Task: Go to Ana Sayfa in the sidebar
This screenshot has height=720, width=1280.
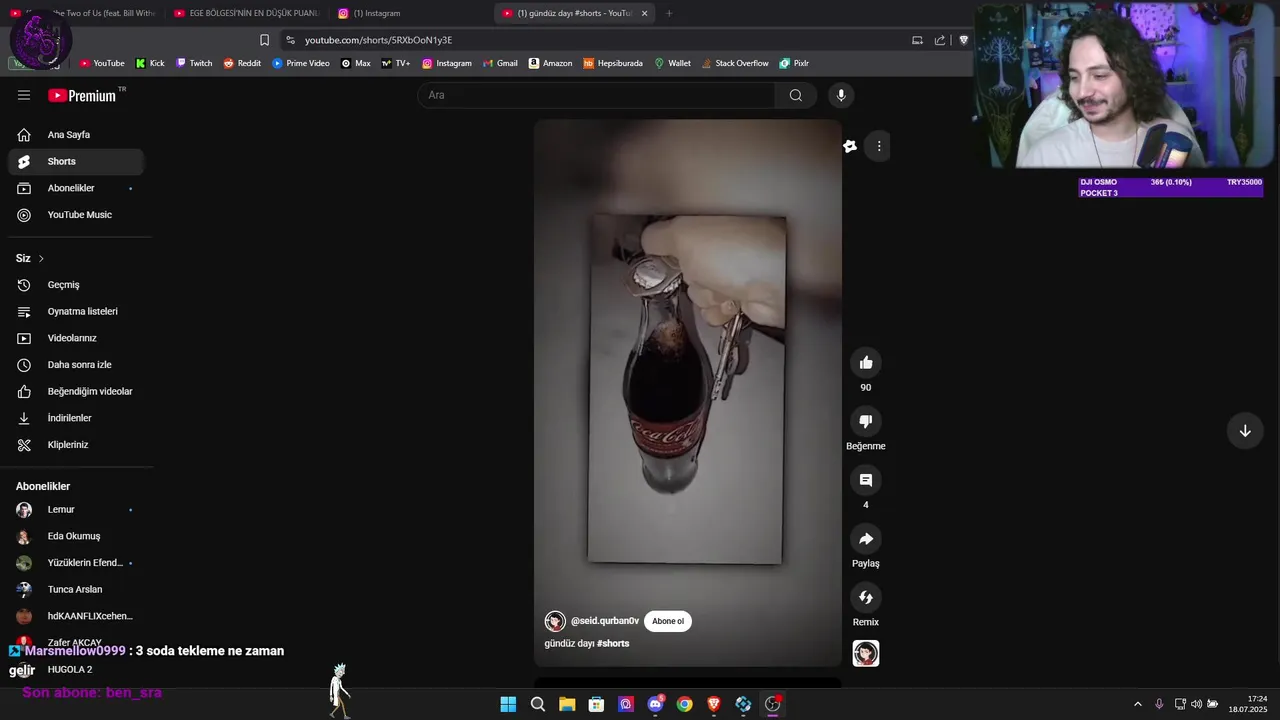Action: coord(75,135)
